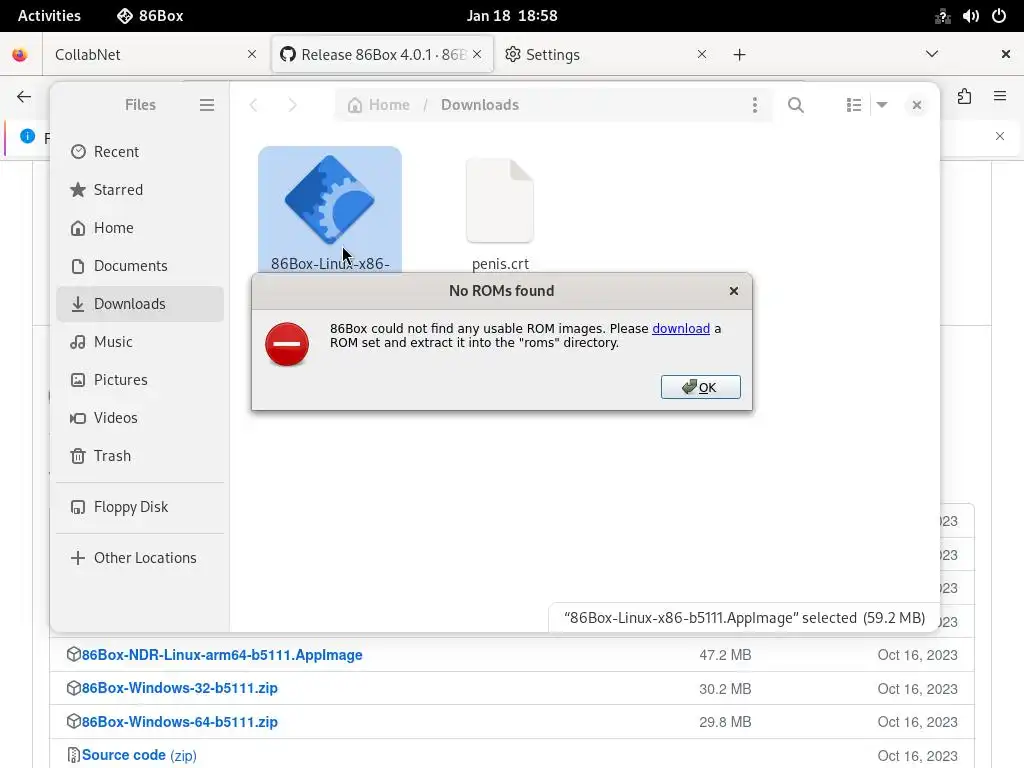Image resolution: width=1024 pixels, height=768 pixels.
Task: Click browser back arrow
Action: click(24, 97)
